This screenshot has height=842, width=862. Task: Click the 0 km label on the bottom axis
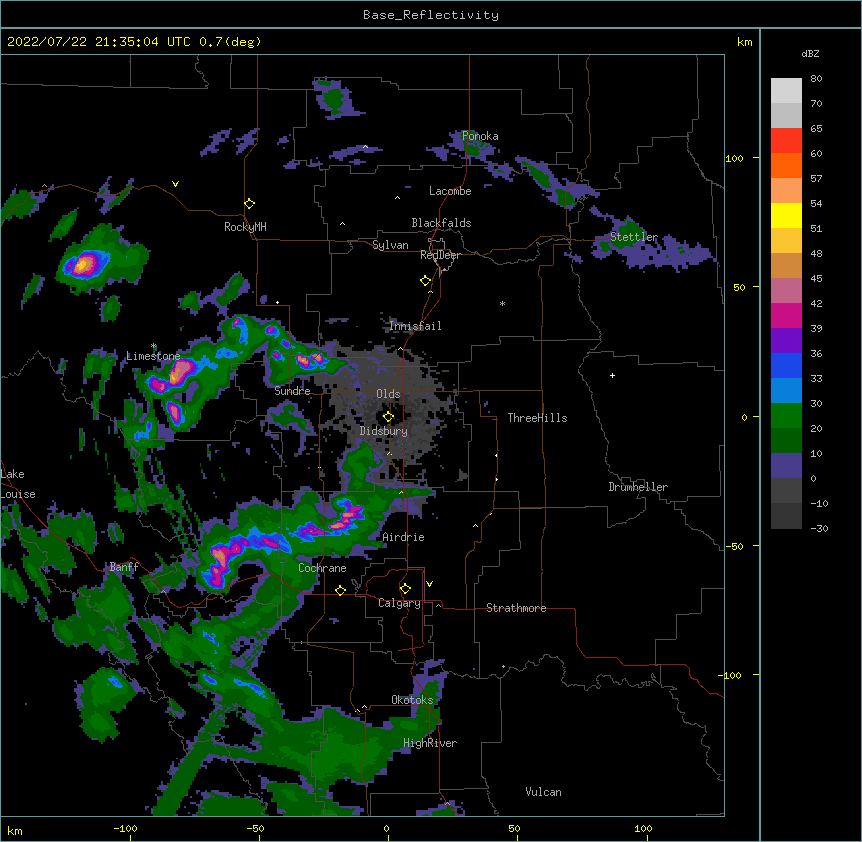pos(386,828)
